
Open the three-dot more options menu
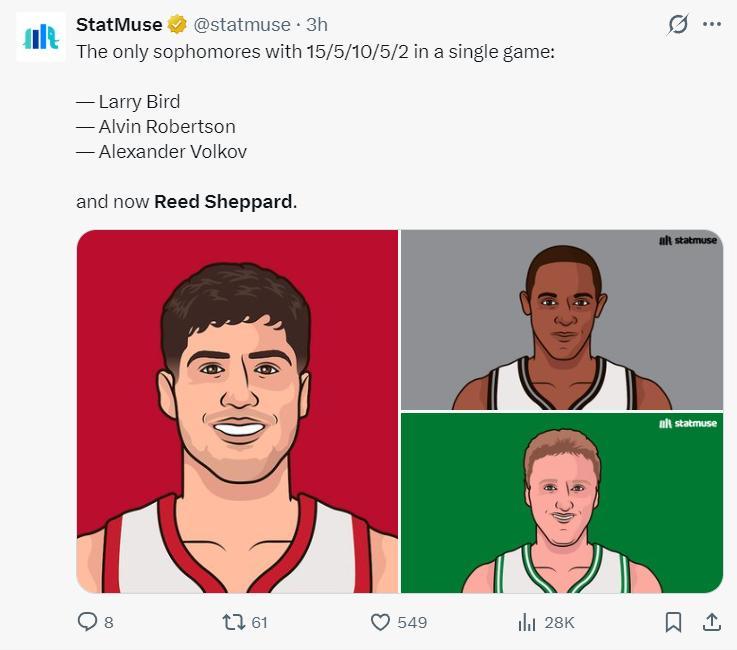pos(712,24)
